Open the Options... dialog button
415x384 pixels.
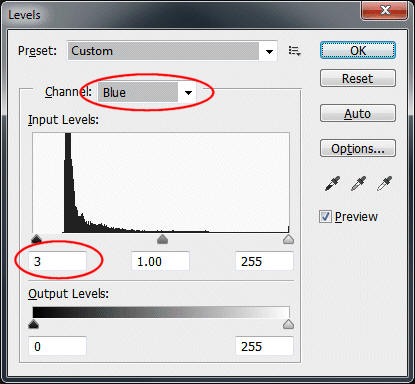coord(358,148)
